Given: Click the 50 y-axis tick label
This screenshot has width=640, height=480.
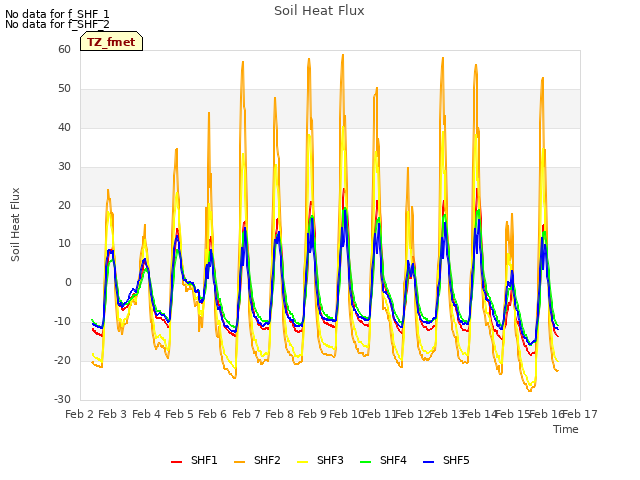Looking at the screenshot, I should [64, 89].
